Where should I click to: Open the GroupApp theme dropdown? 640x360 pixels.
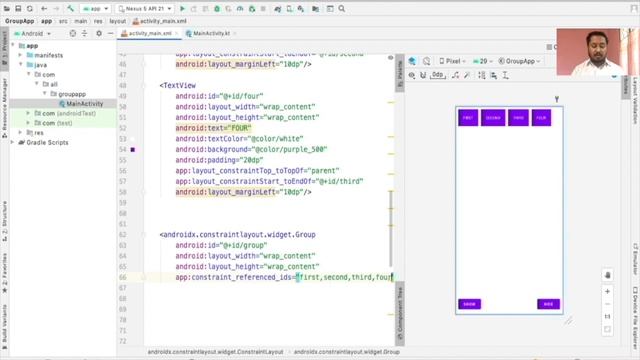pos(519,61)
